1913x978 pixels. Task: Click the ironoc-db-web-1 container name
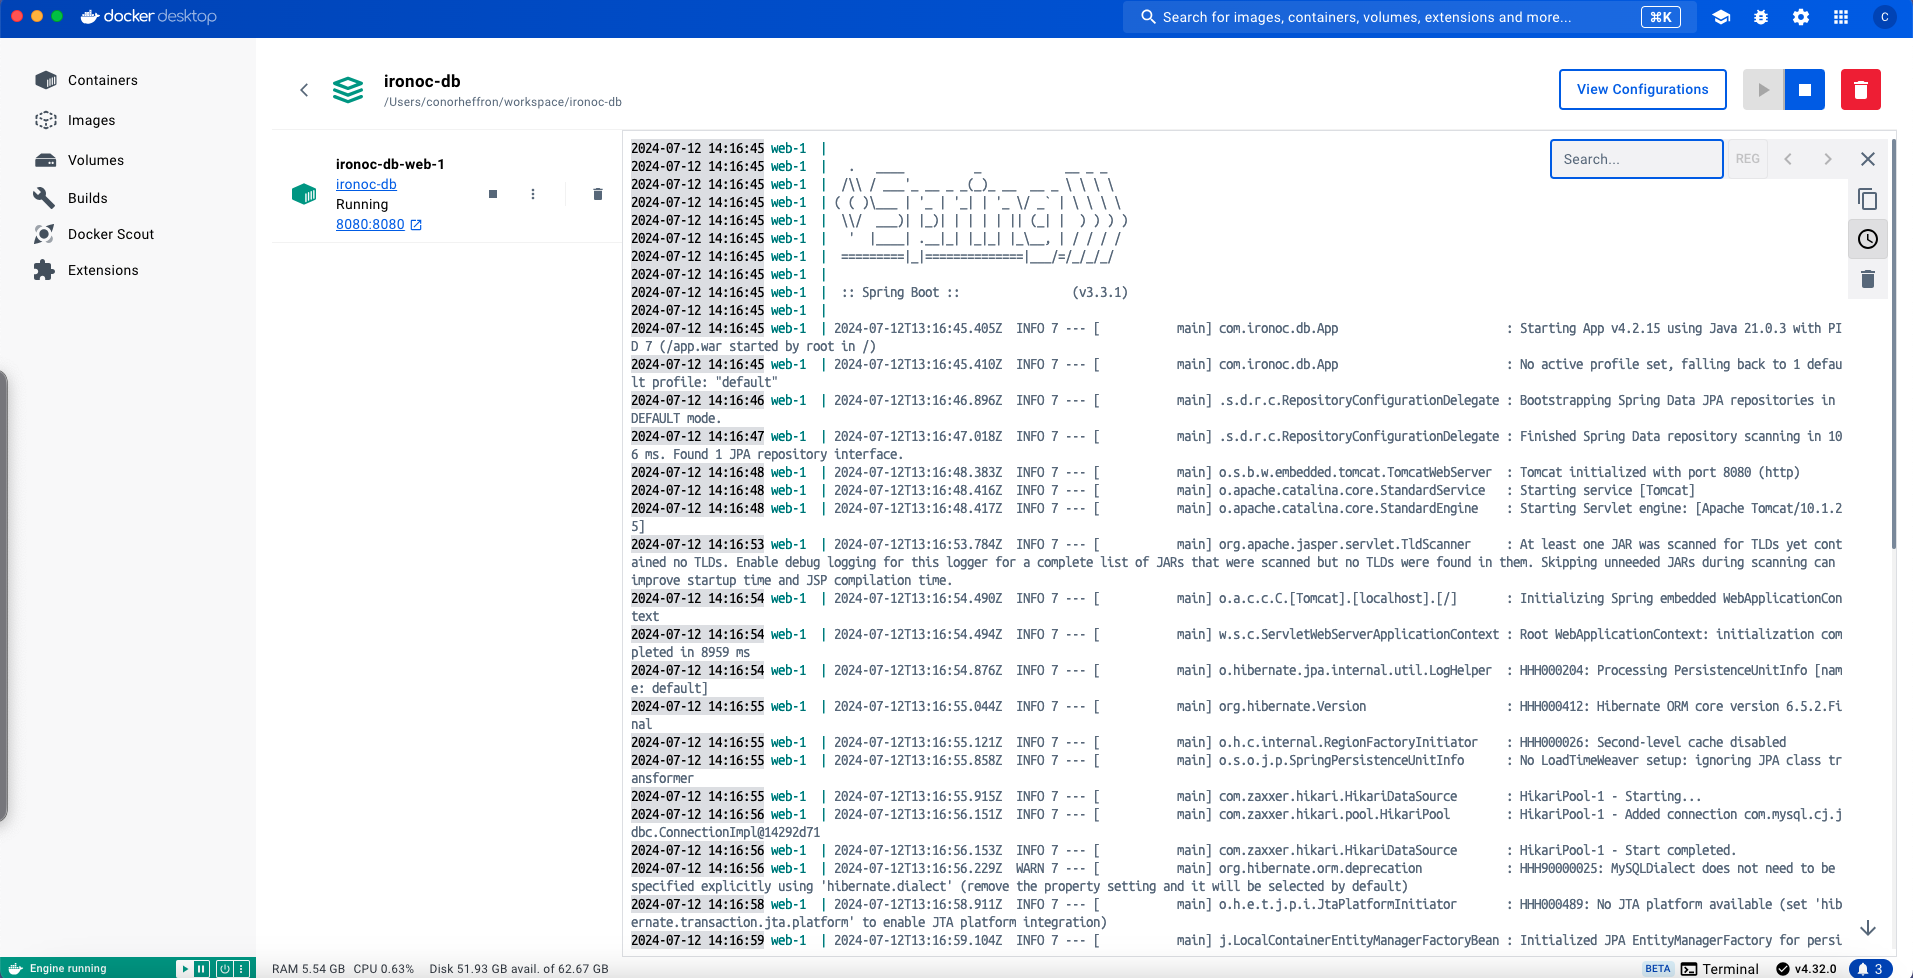click(x=390, y=164)
